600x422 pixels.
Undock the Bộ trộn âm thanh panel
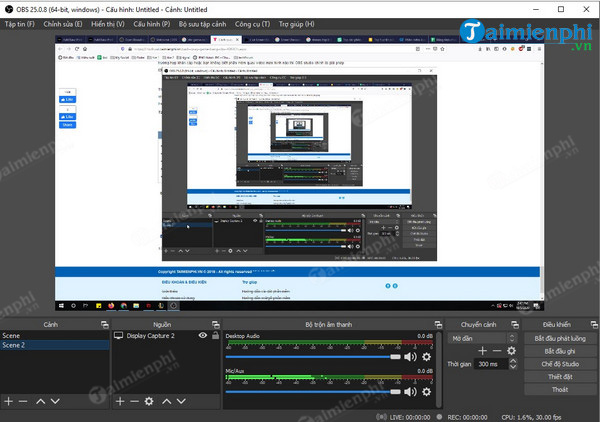click(x=438, y=324)
